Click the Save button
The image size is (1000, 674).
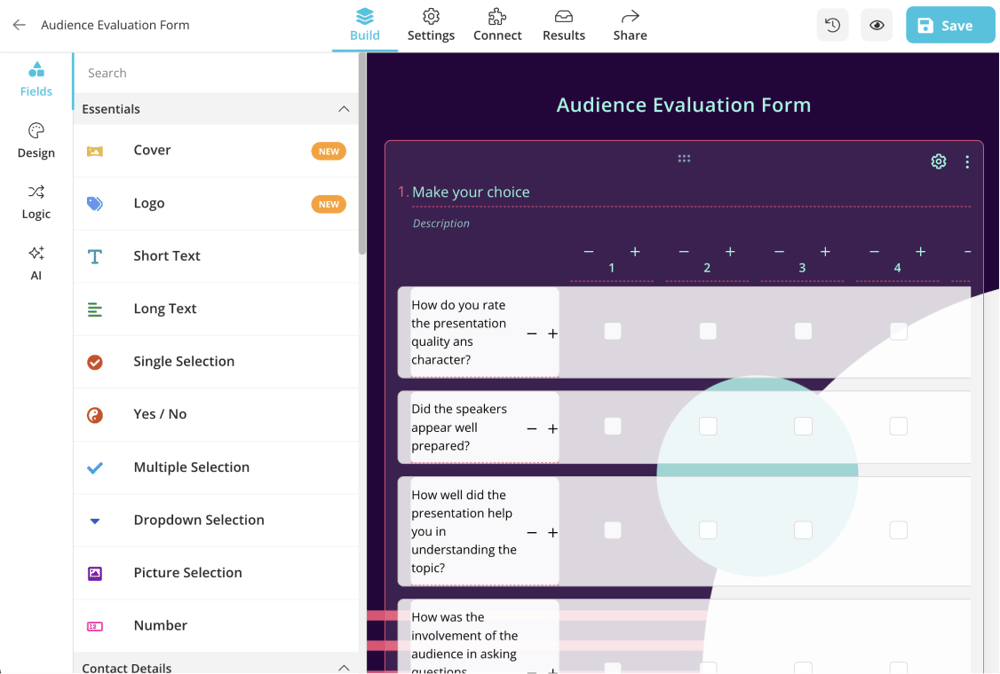[949, 24]
